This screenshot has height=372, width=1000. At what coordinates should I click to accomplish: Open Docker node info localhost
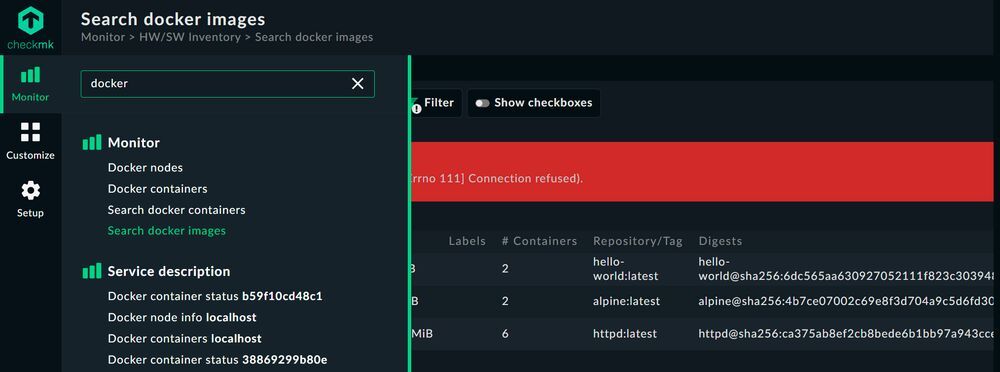point(182,317)
